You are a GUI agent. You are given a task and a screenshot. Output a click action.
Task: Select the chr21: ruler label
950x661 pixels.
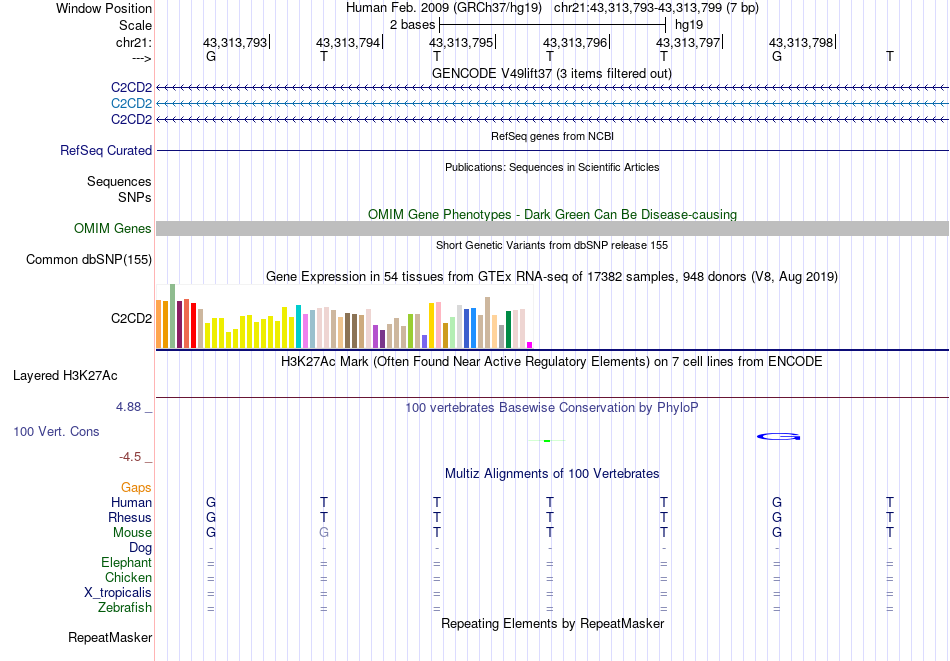(x=133, y=42)
